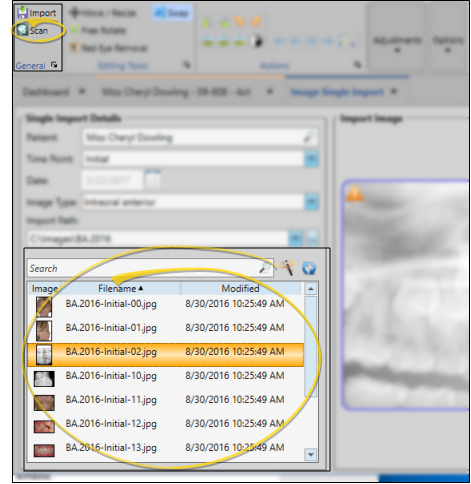The image size is (471, 484).
Task: Select BA.2016-Initial-00.jpg in file list
Action: click(166, 304)
